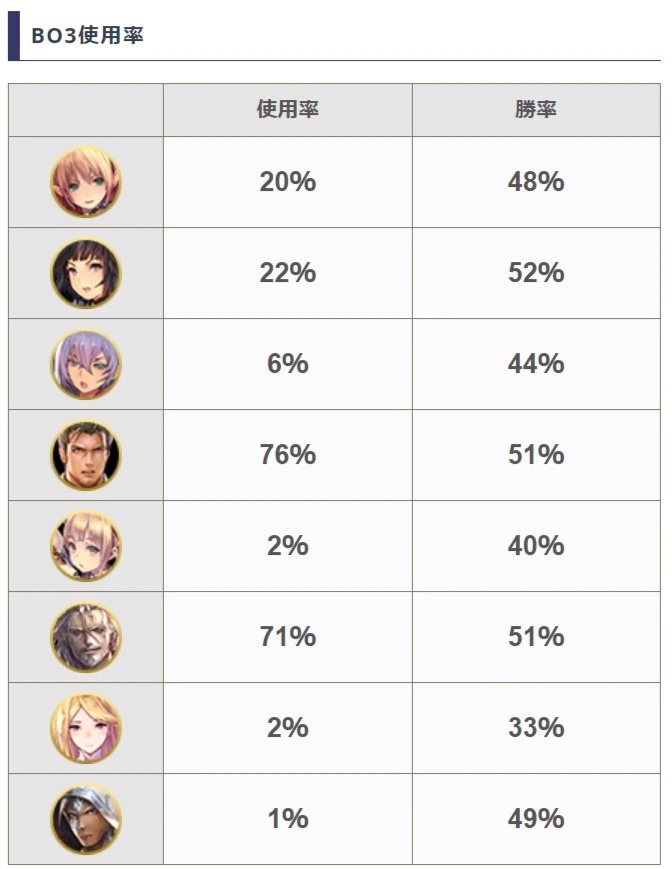Select the grey-haired old man portrait
This screenshot has width=672, height=869.
pyautogui.click(x=86, y=637)
